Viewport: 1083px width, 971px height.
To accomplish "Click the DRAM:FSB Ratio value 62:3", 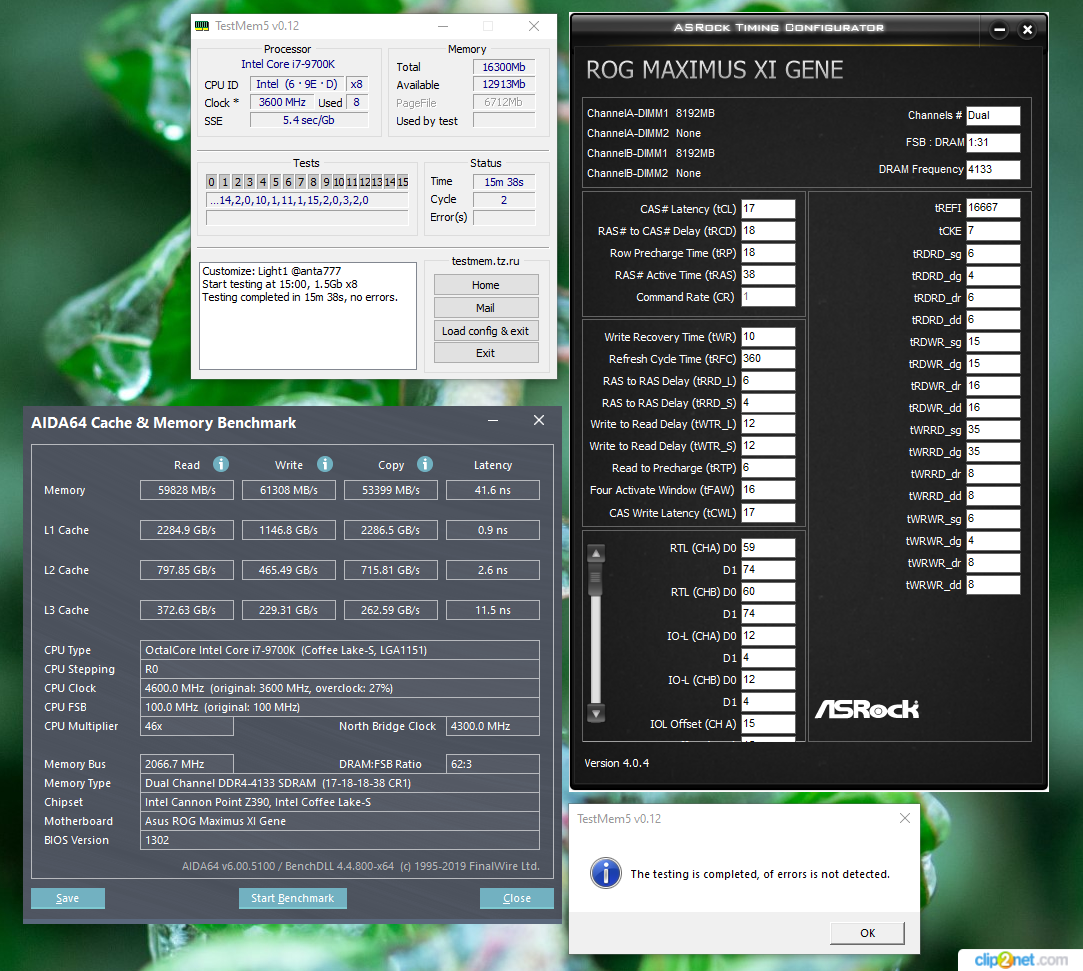I will pos(493,765).
